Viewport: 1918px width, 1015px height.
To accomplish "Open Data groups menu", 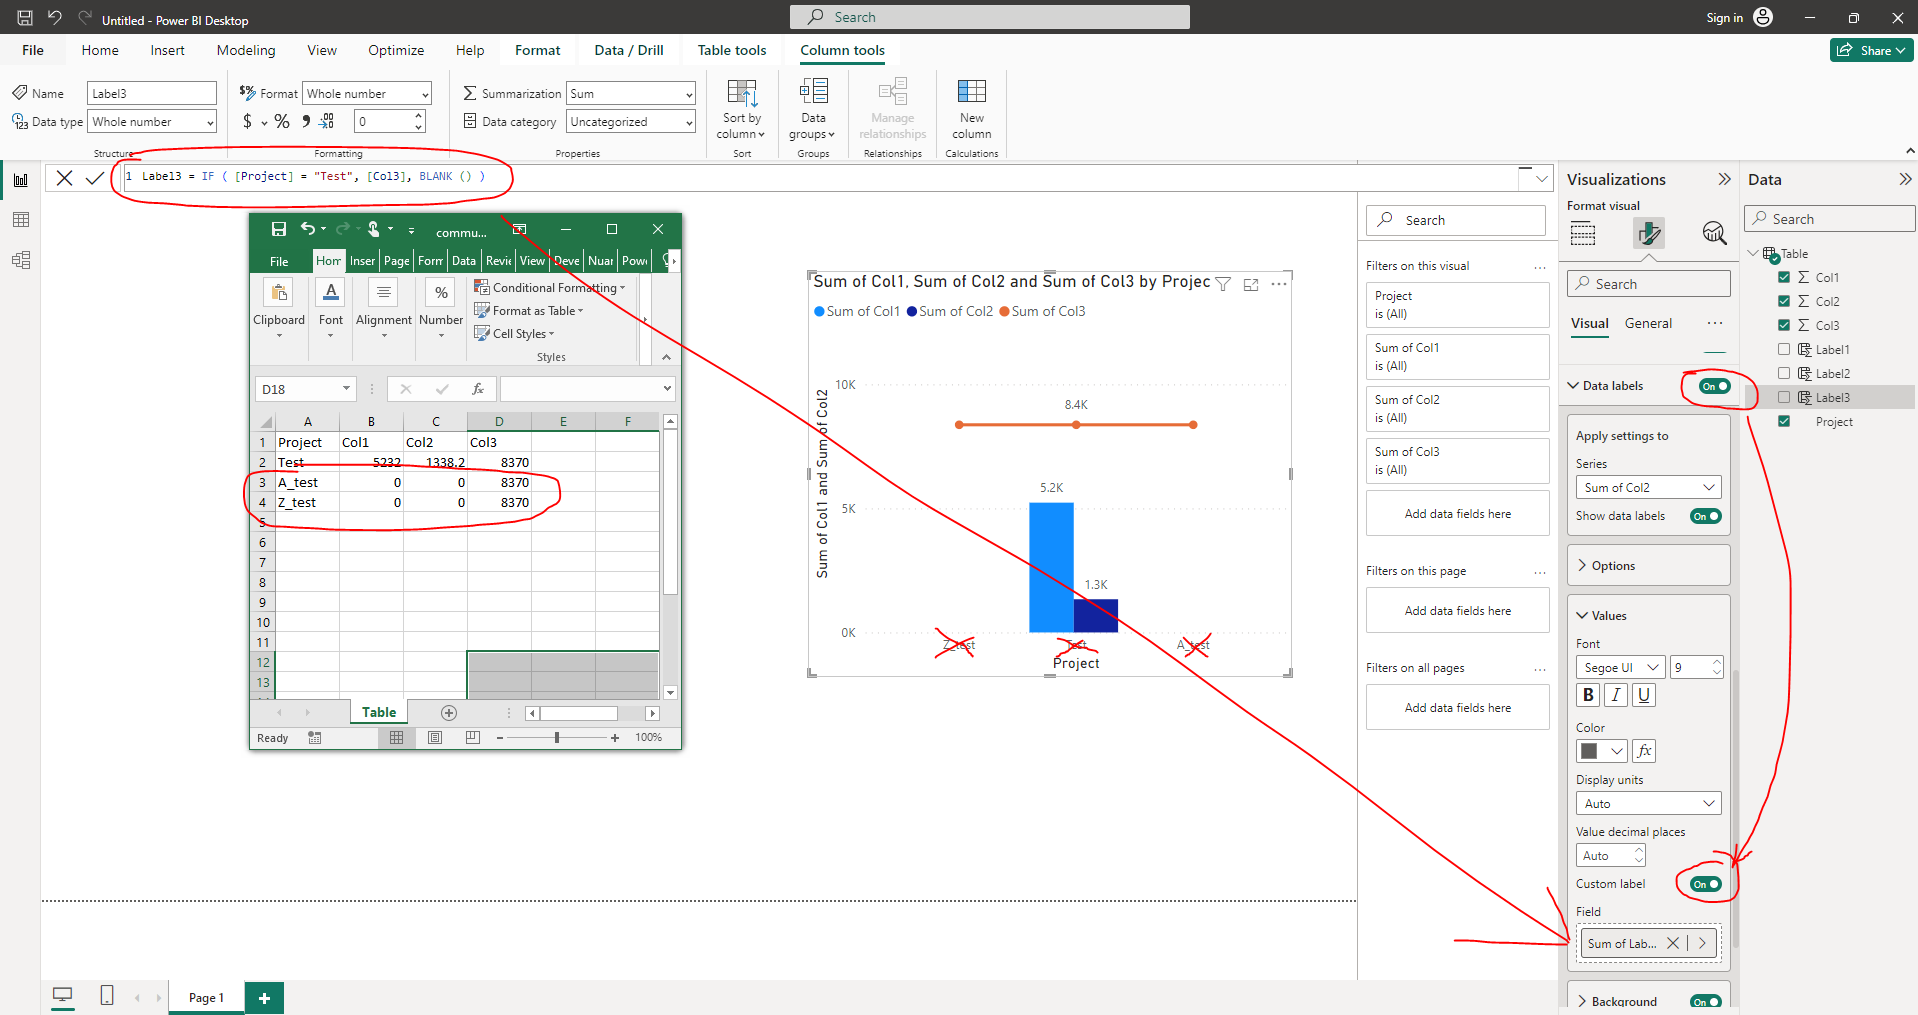I will [x=812, y=110].
